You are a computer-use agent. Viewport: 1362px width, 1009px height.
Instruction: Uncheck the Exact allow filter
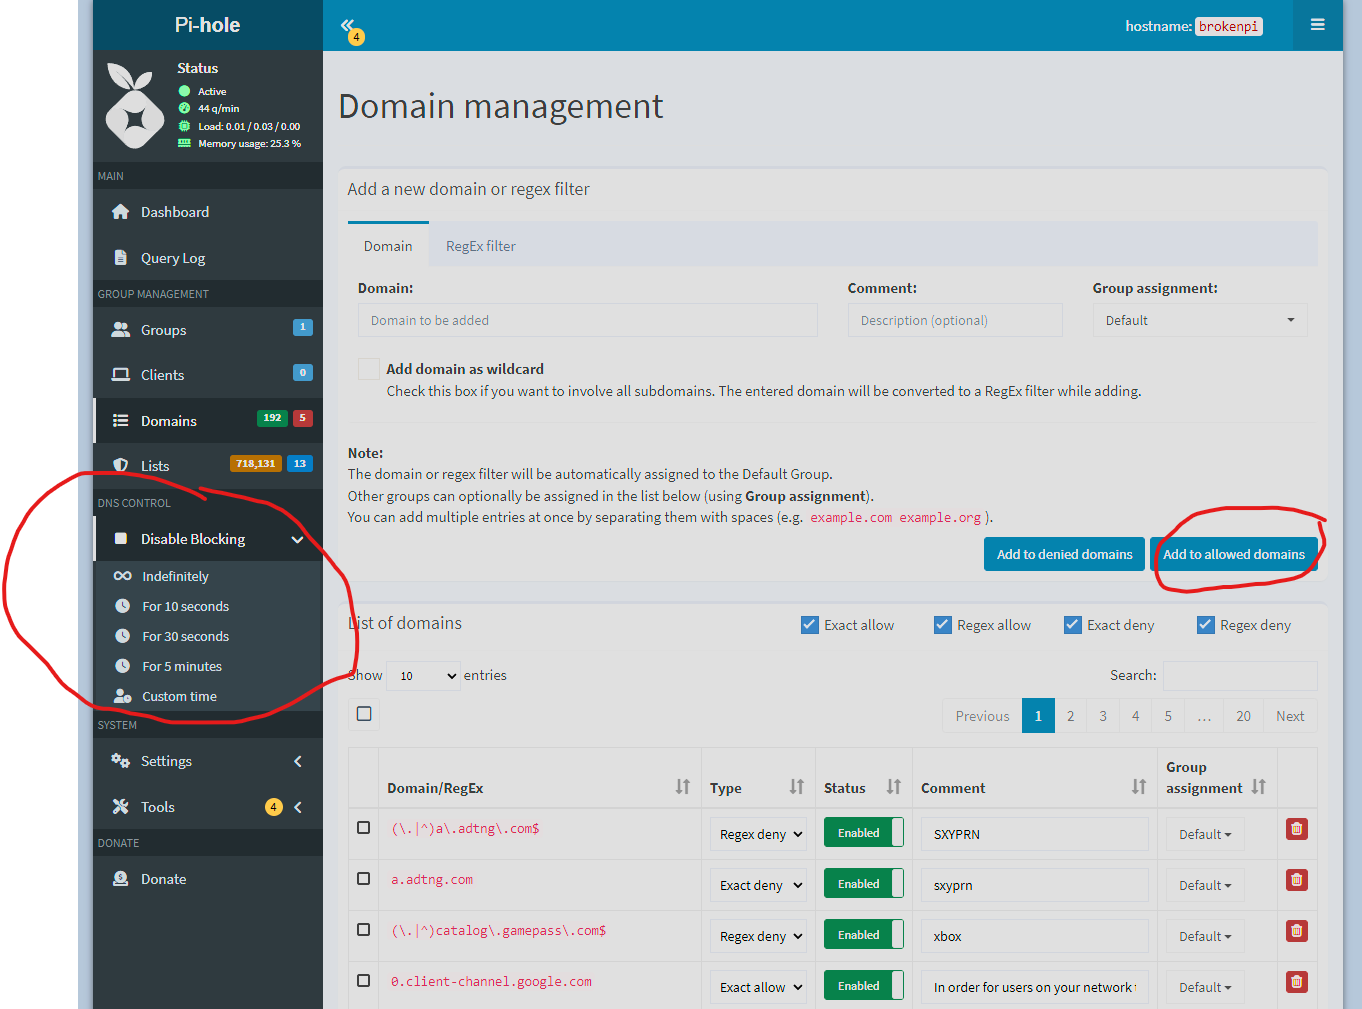pos(810,625)
